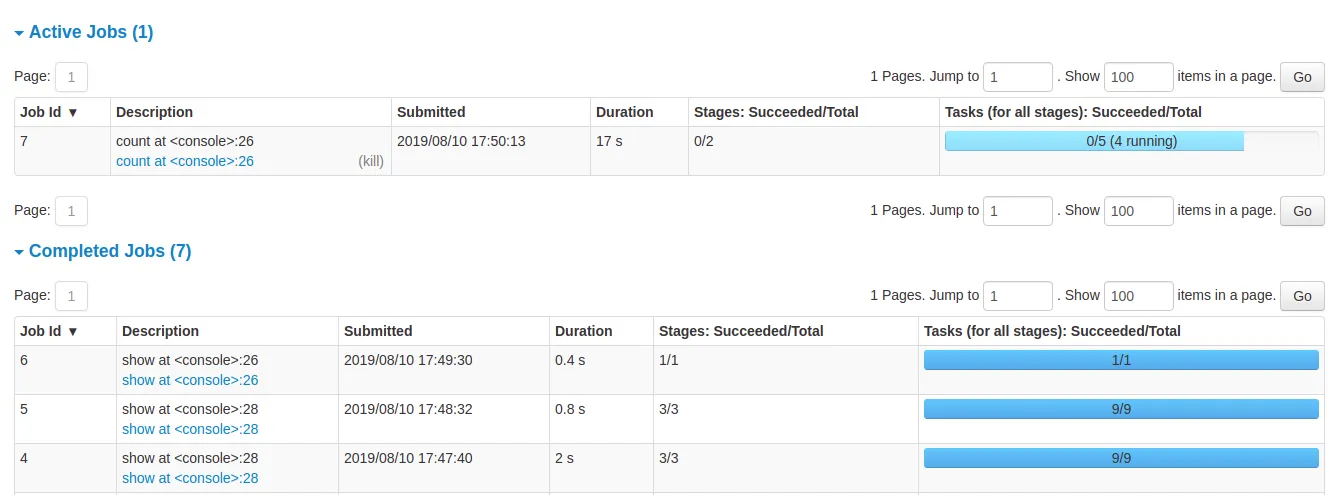This screenshot has width=1328, height=496.
Task: Click the 0/5 (4 running) progress bar
Action: (1132, 141)
